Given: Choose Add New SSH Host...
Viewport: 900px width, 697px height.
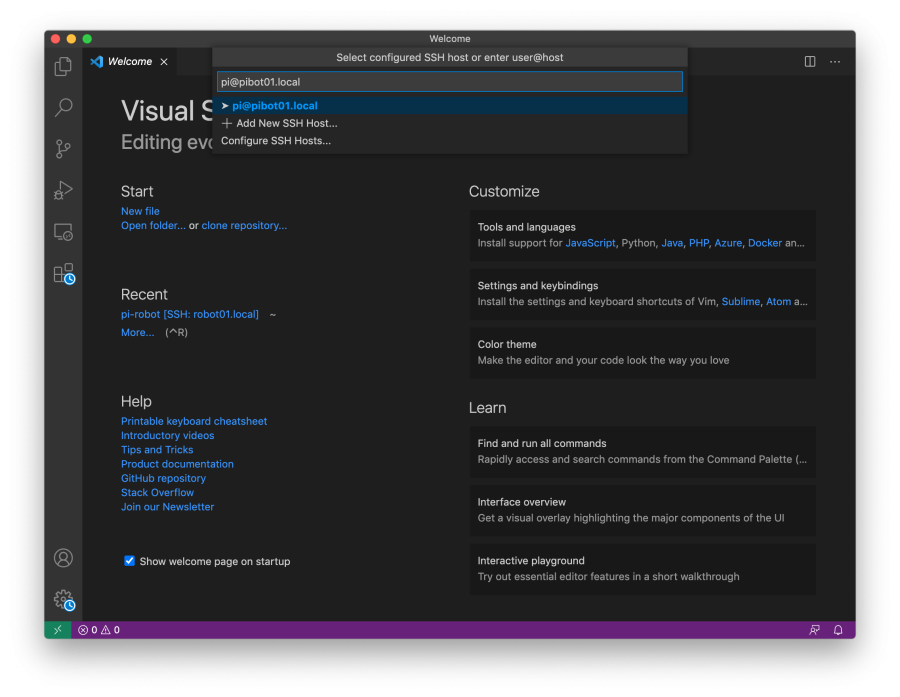Looking at the screenshot, I should (449, 123).
